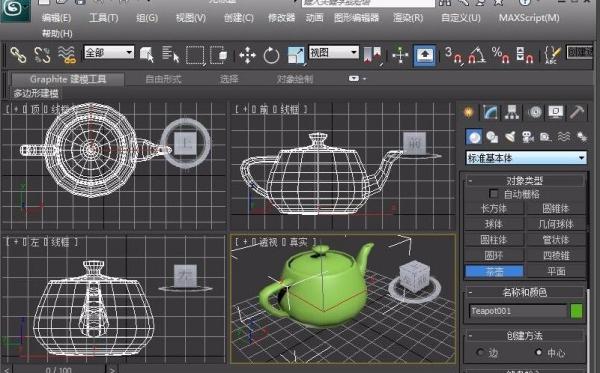Open the Hierarchy panel tab
Image resolution: width=600 pixels, height=373 pixels.
[512, 112]
